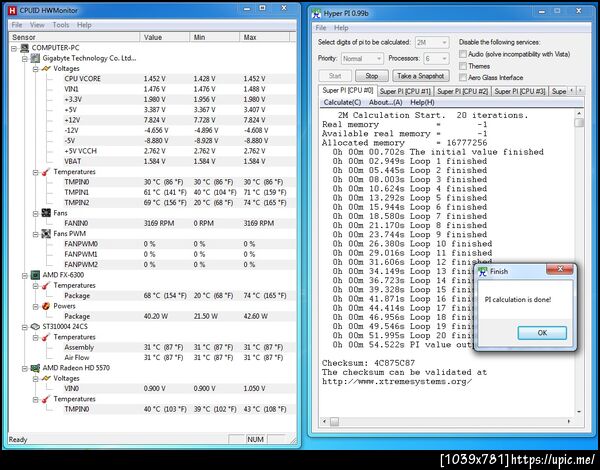Image resolution: width=600 pixels, height=470 pixels.
Task: Click the Fans category fan icon
Action: (46, 213)
